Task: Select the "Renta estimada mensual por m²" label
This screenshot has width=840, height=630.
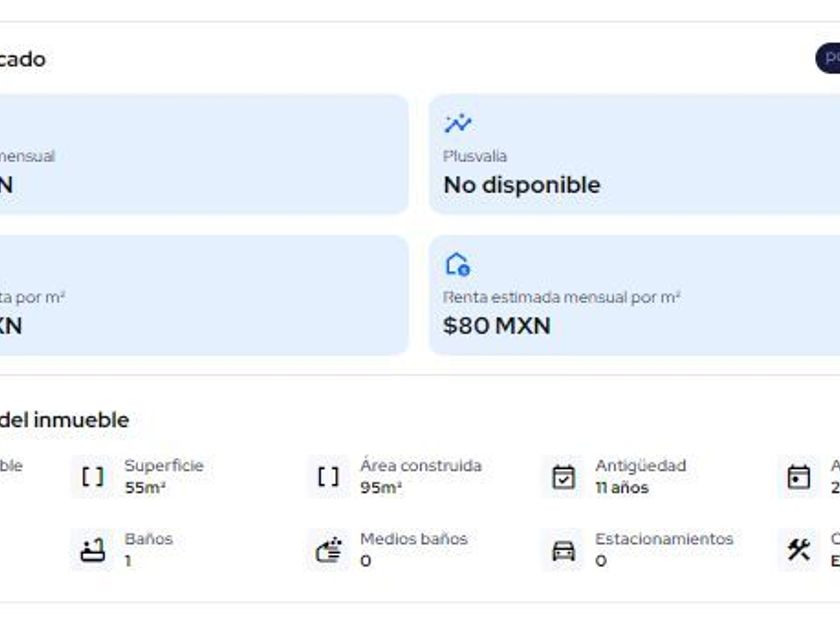Action: [x=561, y=297]
